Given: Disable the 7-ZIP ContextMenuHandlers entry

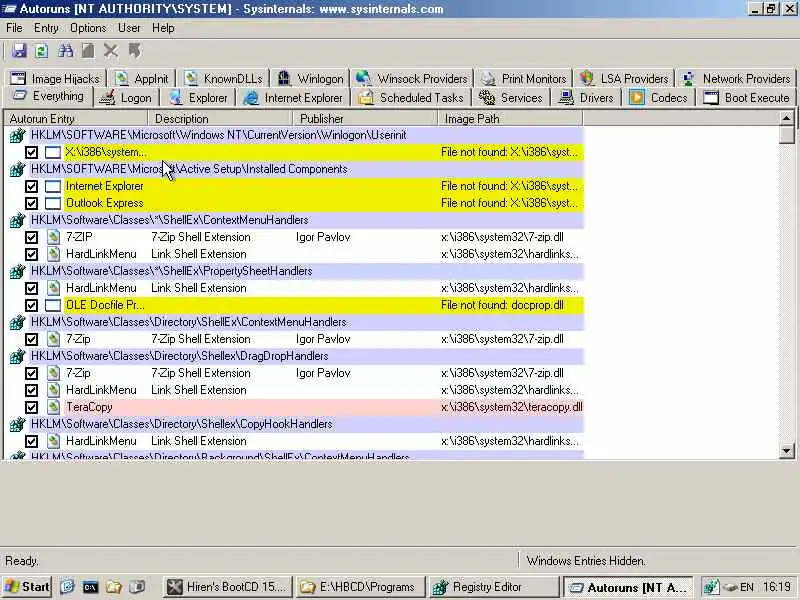Looking at the screenshot, I should tap(32, 238).
